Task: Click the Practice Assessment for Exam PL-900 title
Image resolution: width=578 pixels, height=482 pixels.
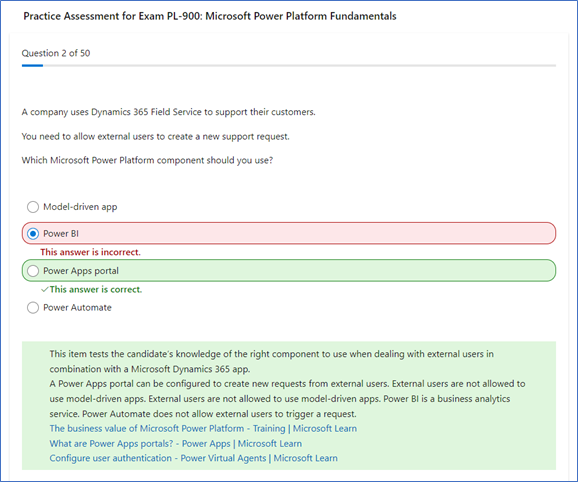Action: coord(210,16)
